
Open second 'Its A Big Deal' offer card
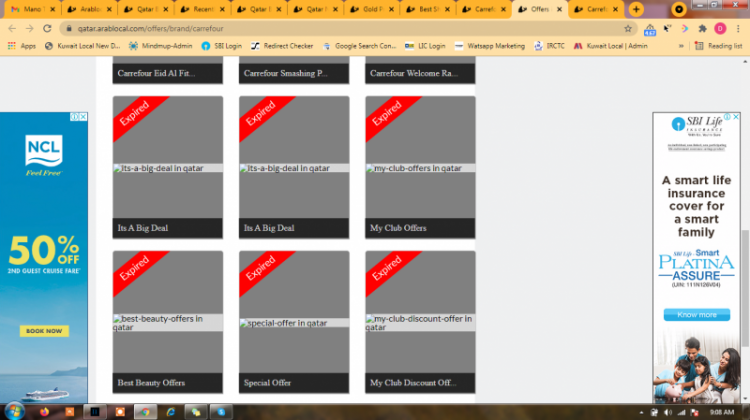pyautogui.click(x=294, y=167)
